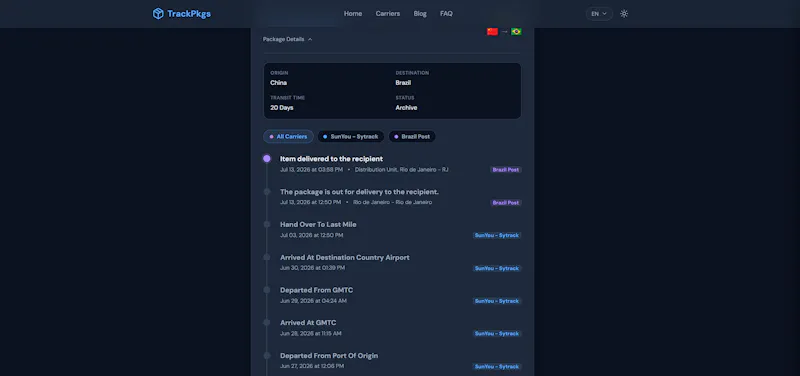Click SunYou badge on Departed From GMTC event
The width and height of the screenshot is (800, 376).
[x=497, y=301]
